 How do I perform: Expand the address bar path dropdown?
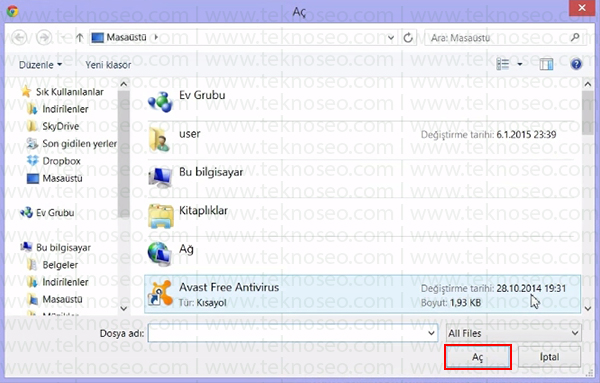391,37
